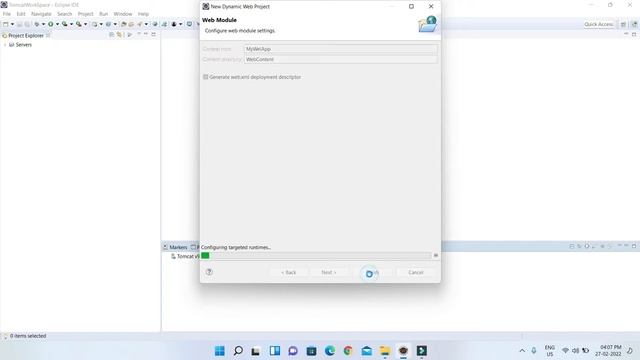
Task: Open Google Chrome from taskbar
Action: [348, 351]
